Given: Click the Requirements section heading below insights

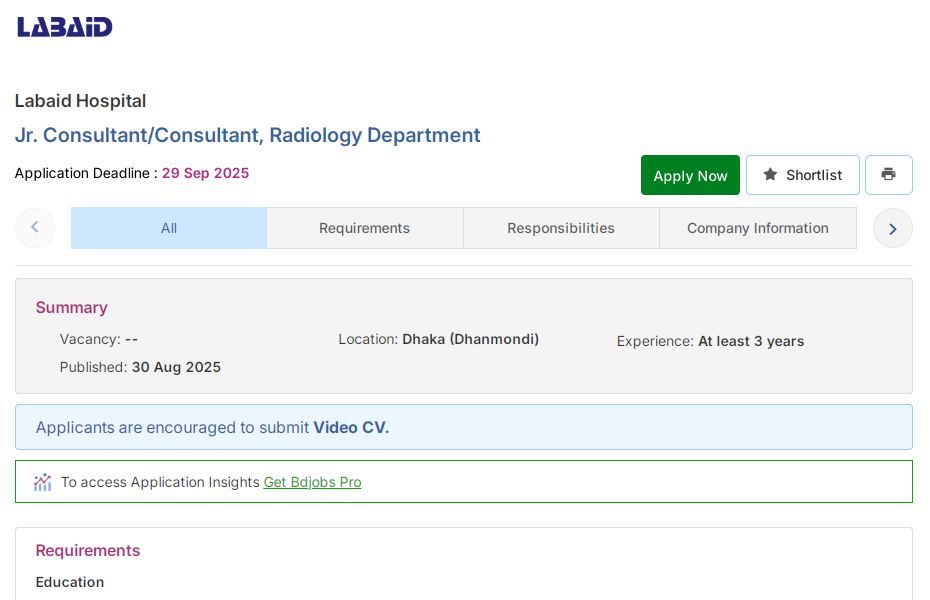Looking at the screenshot, I should [88, 550].
